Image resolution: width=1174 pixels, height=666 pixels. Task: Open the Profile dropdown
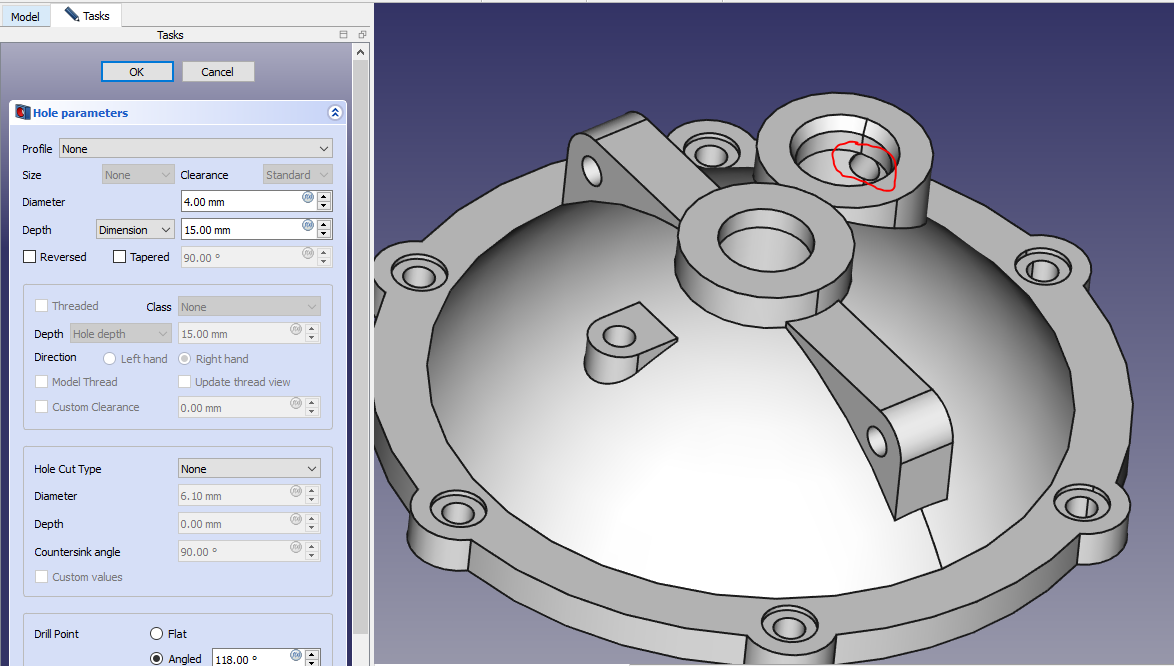tap(196, 149)
